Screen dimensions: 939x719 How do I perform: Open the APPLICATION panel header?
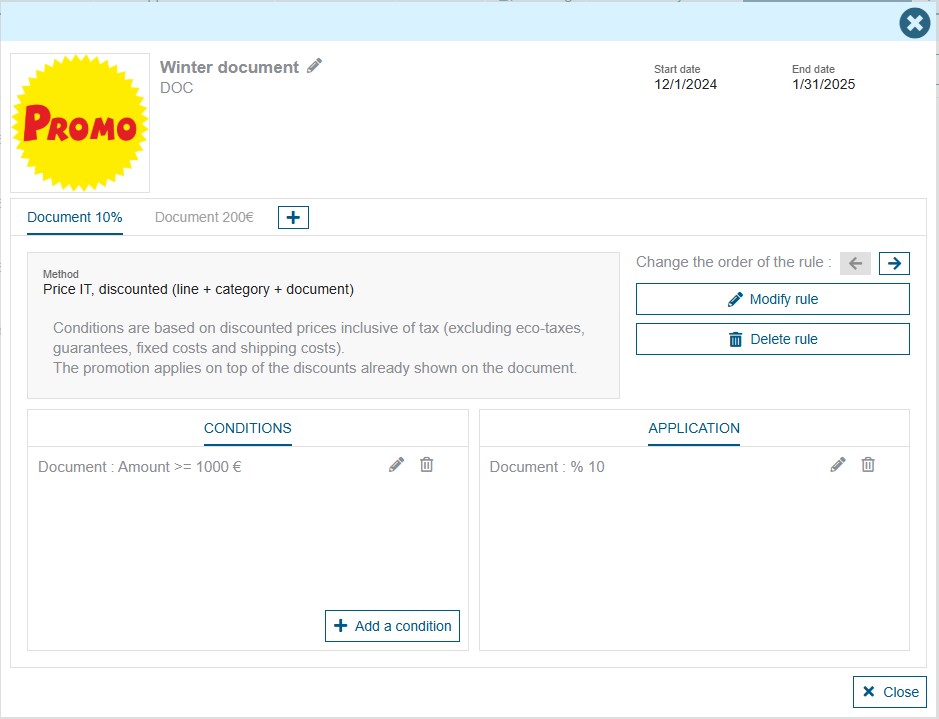pyautogui.click(x=694, y=428)
